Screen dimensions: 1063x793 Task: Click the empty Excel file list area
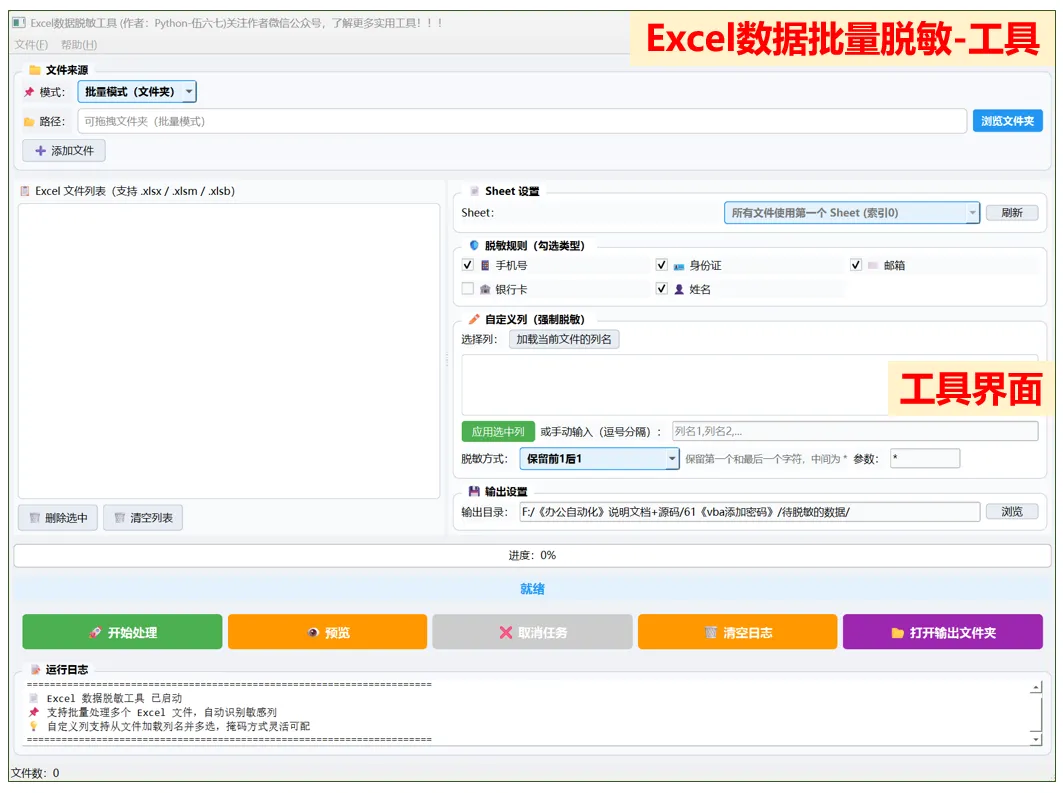click(x=229, y=351)
